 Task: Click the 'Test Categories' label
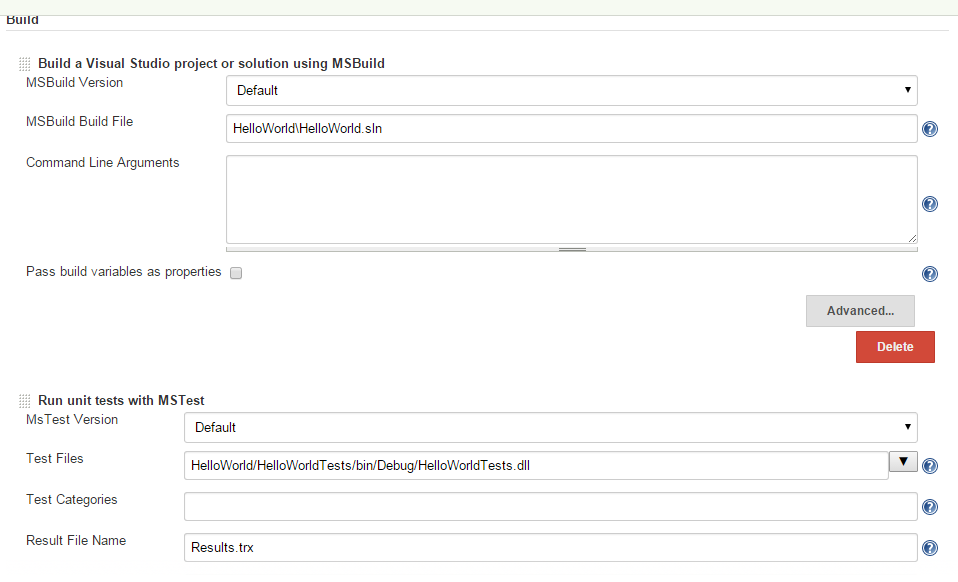pyautogui.click(x=71, y=500)
